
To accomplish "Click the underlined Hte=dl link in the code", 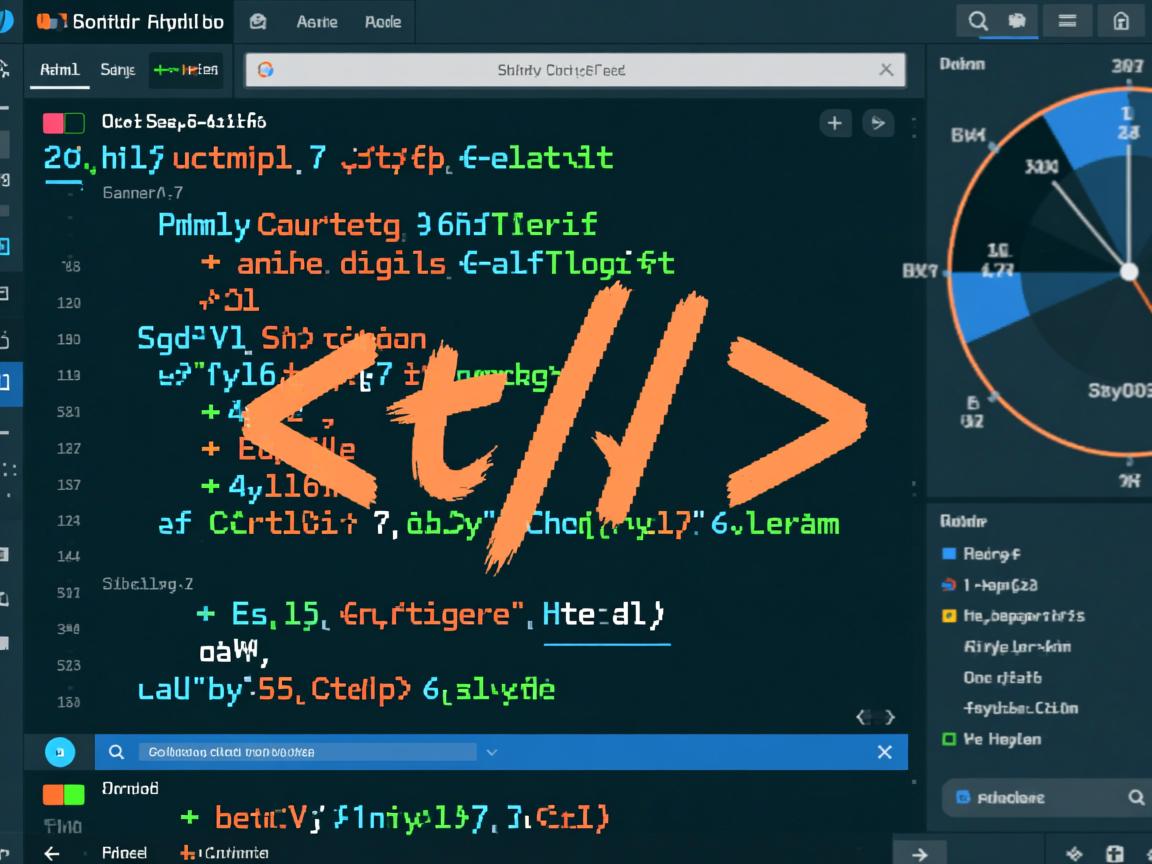I will point(605,614).
